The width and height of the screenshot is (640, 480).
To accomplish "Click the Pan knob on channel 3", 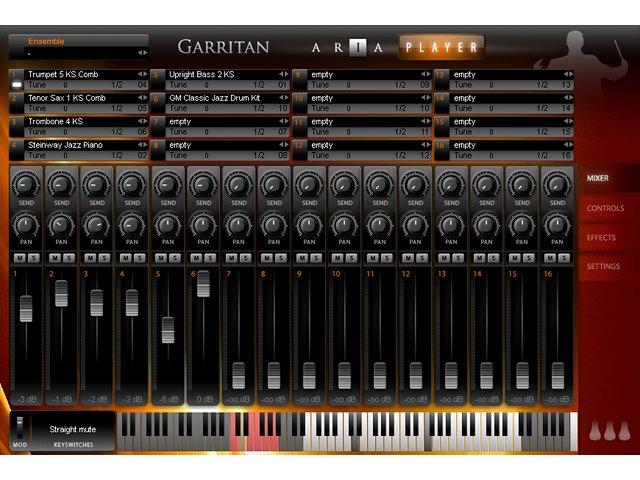I will (97, 224).
